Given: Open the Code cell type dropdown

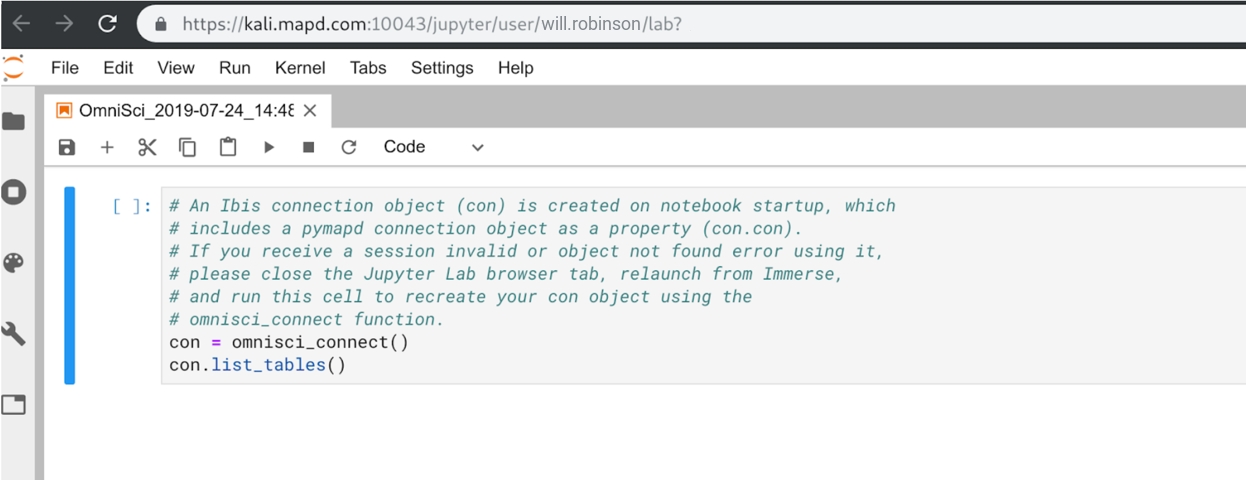Looking at the screenshot, I should pos(433,147).
